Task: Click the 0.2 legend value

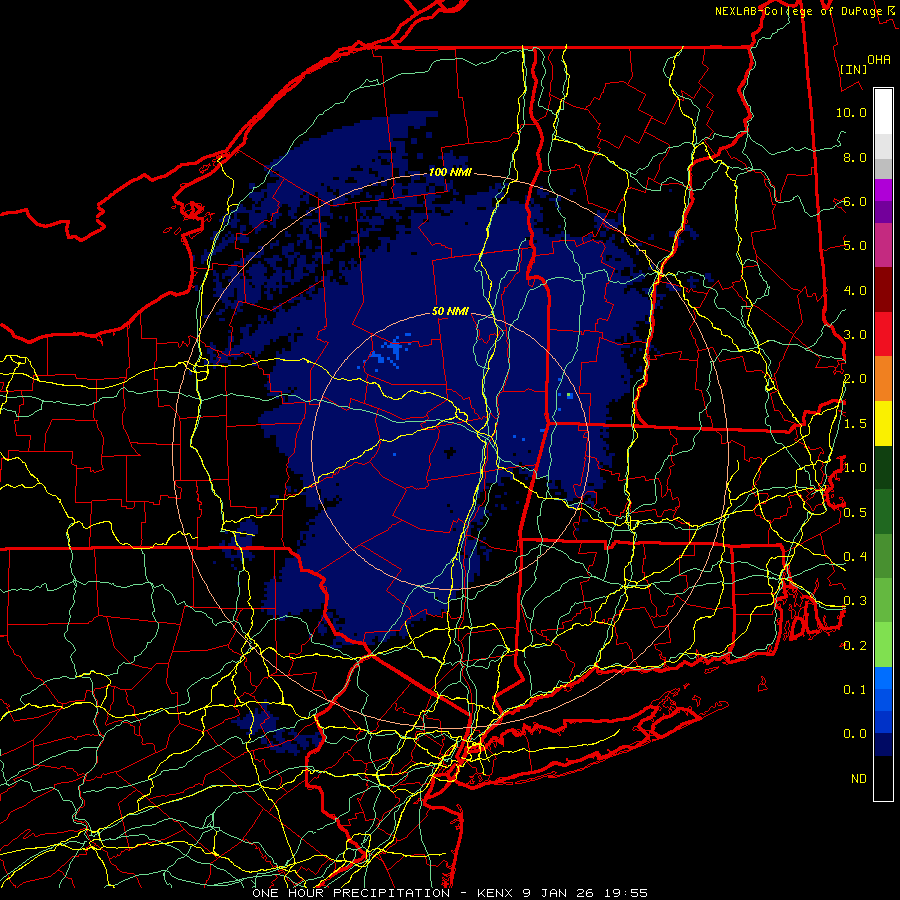Action: 855,645
